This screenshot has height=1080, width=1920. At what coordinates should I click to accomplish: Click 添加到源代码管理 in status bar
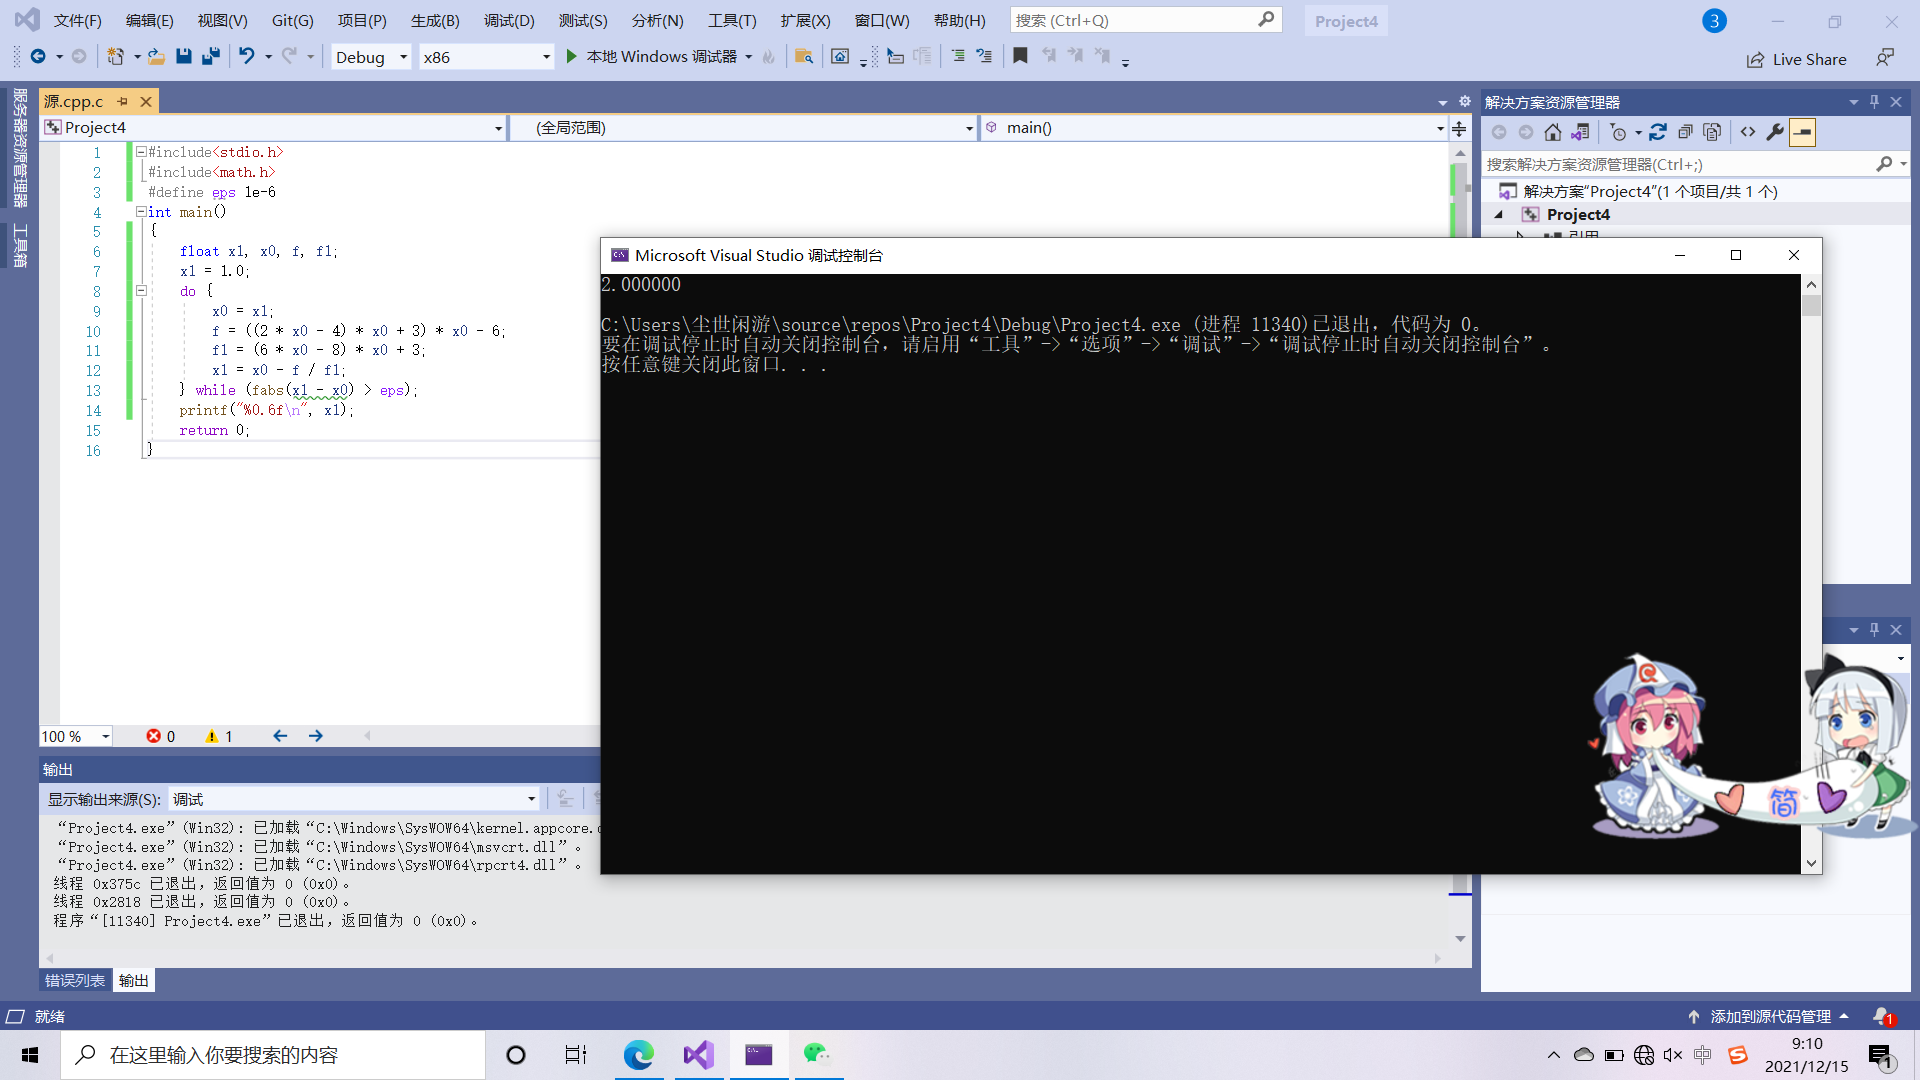1769,1016
